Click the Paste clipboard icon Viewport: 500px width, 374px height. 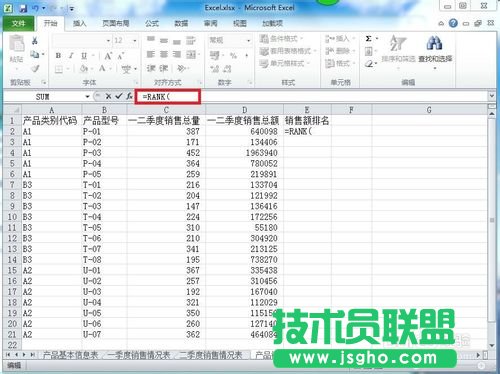click(x=17, y=44)
